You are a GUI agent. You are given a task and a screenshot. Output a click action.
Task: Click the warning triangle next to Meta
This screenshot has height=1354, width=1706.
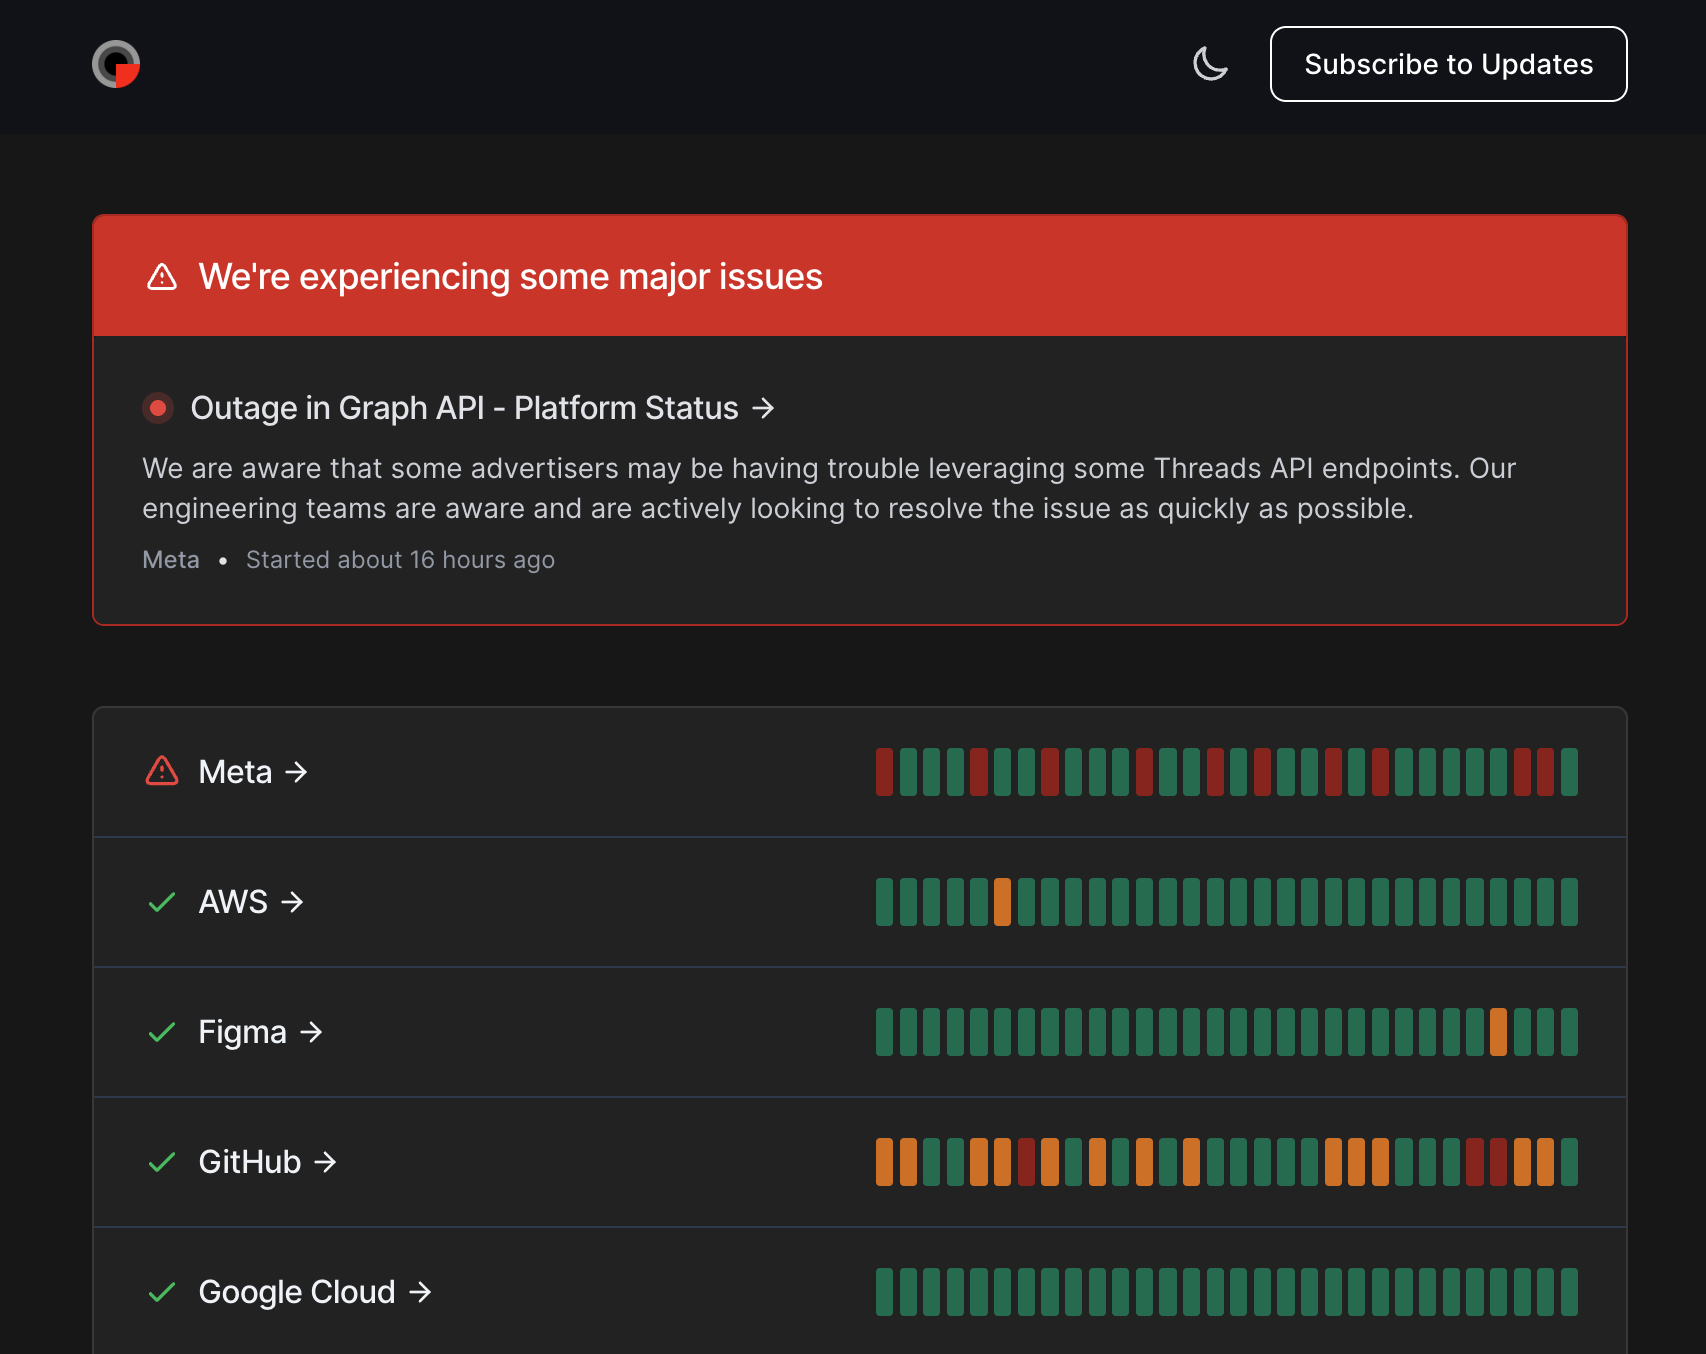[160, 771]
